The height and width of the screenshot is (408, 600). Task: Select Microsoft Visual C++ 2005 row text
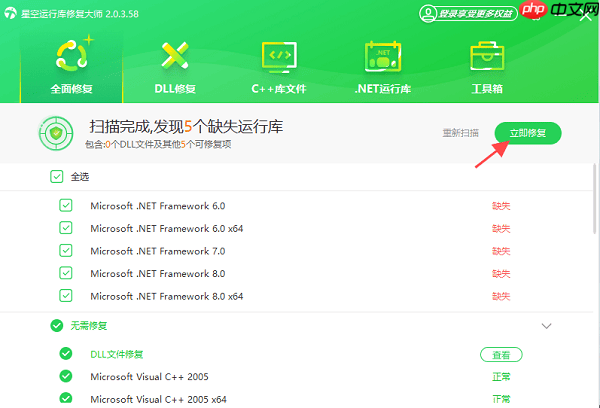click(x=149, y=377)
